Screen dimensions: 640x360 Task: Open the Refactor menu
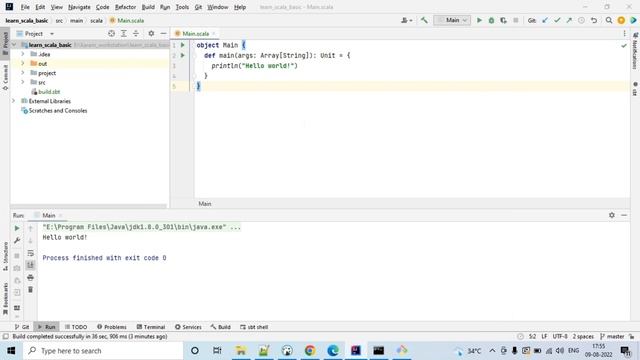(125, 7)
